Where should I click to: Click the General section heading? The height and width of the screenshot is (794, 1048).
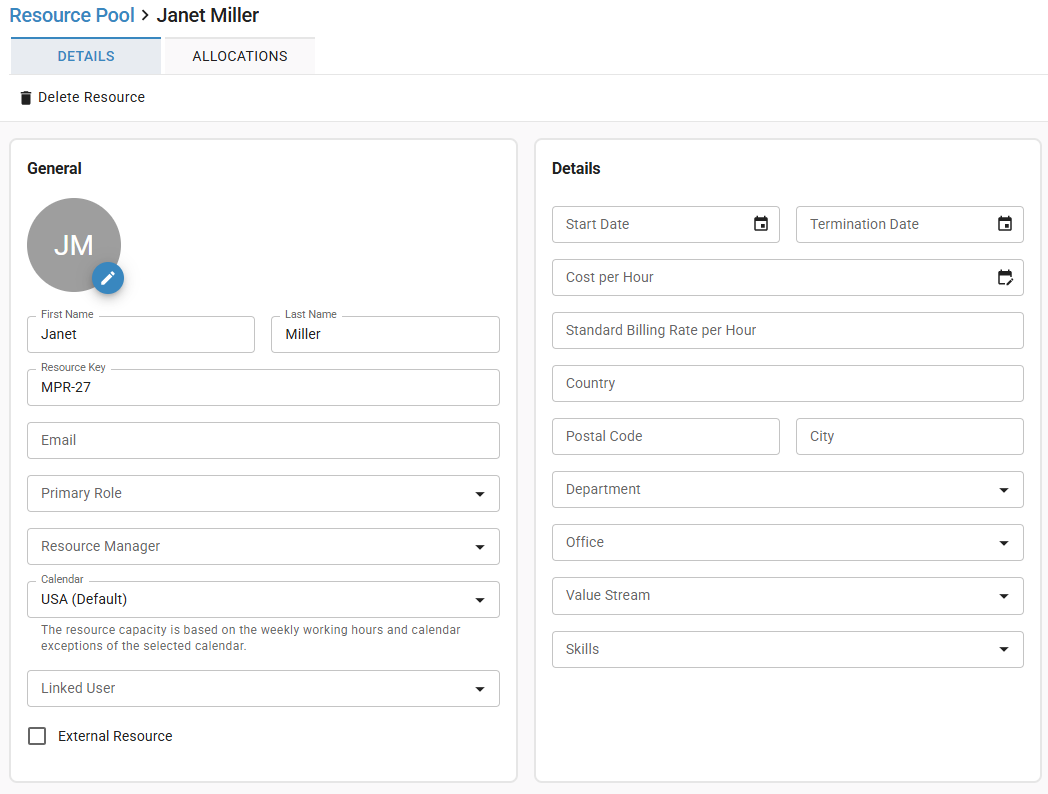click(x=54, y=168)
